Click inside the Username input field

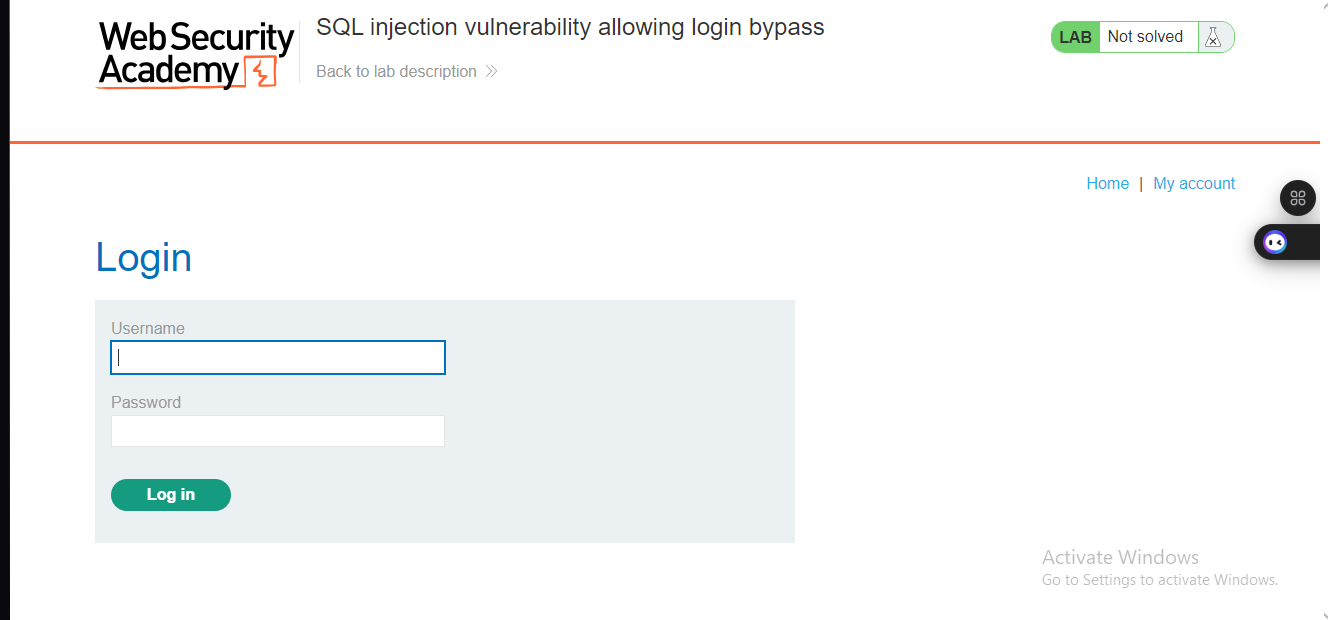(x=277, y=357)
